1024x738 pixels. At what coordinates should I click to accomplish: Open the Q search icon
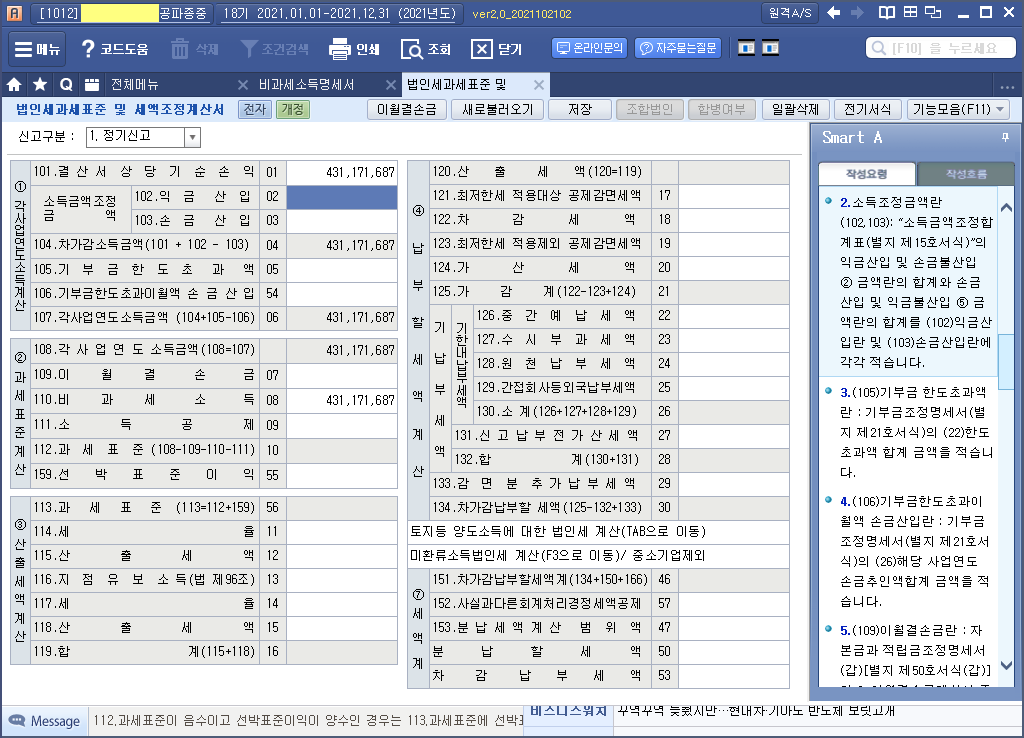coord(66,84)
